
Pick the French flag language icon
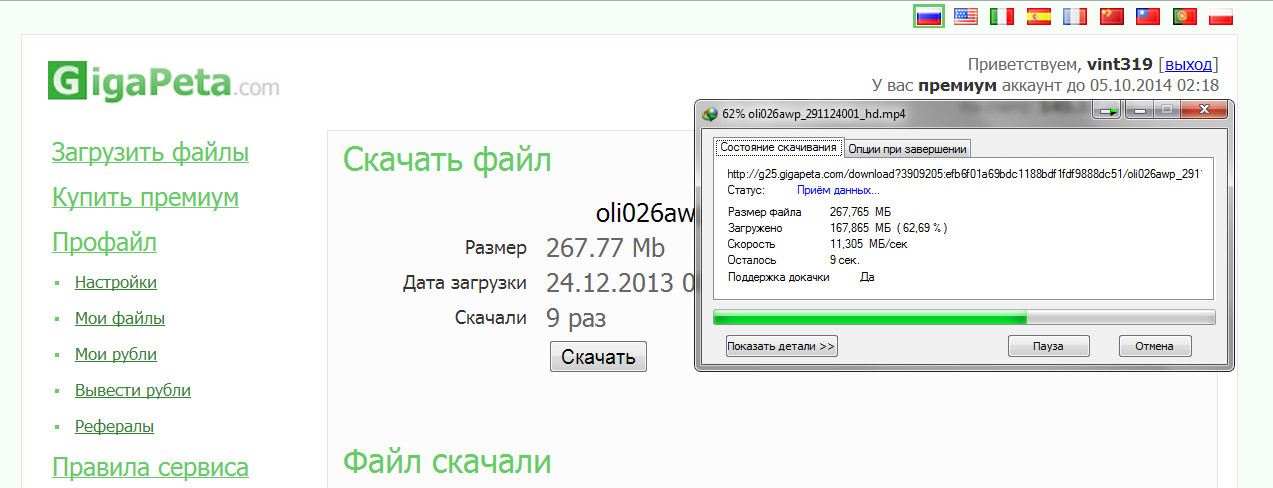coord(1075,16)
